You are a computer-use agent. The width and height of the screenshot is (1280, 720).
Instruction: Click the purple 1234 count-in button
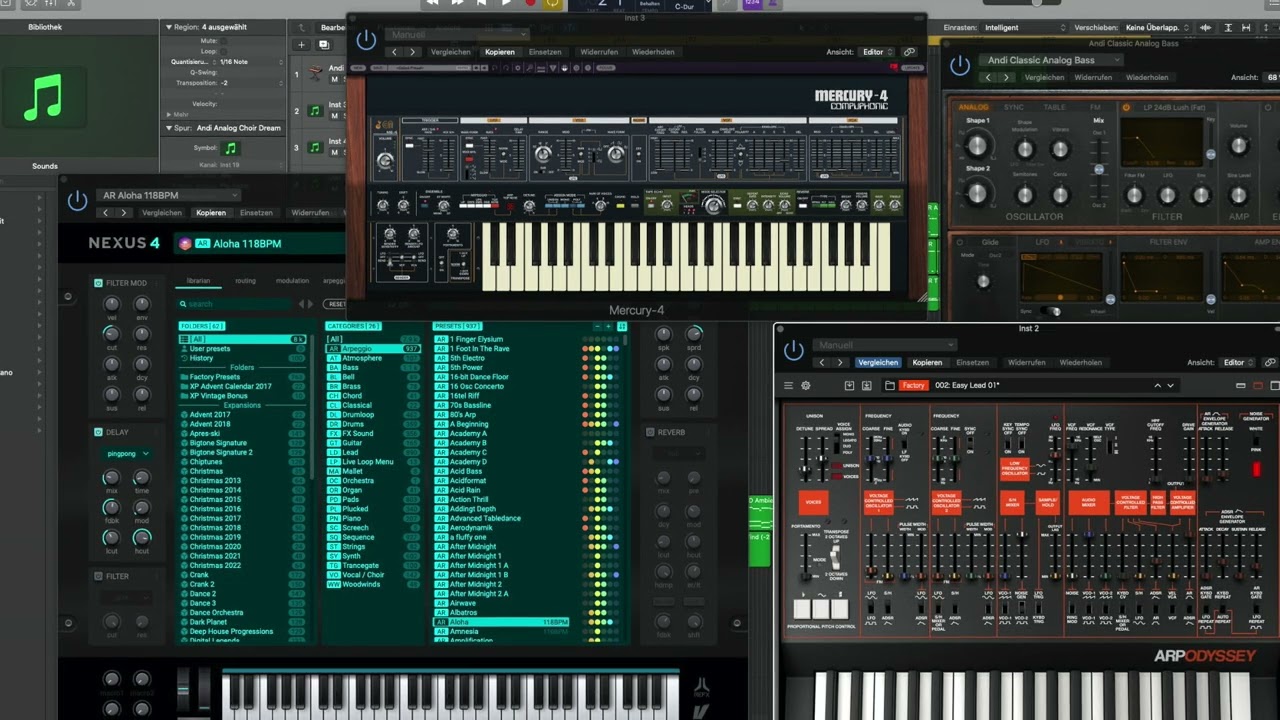pyautogui.click(x=753, y=3)
